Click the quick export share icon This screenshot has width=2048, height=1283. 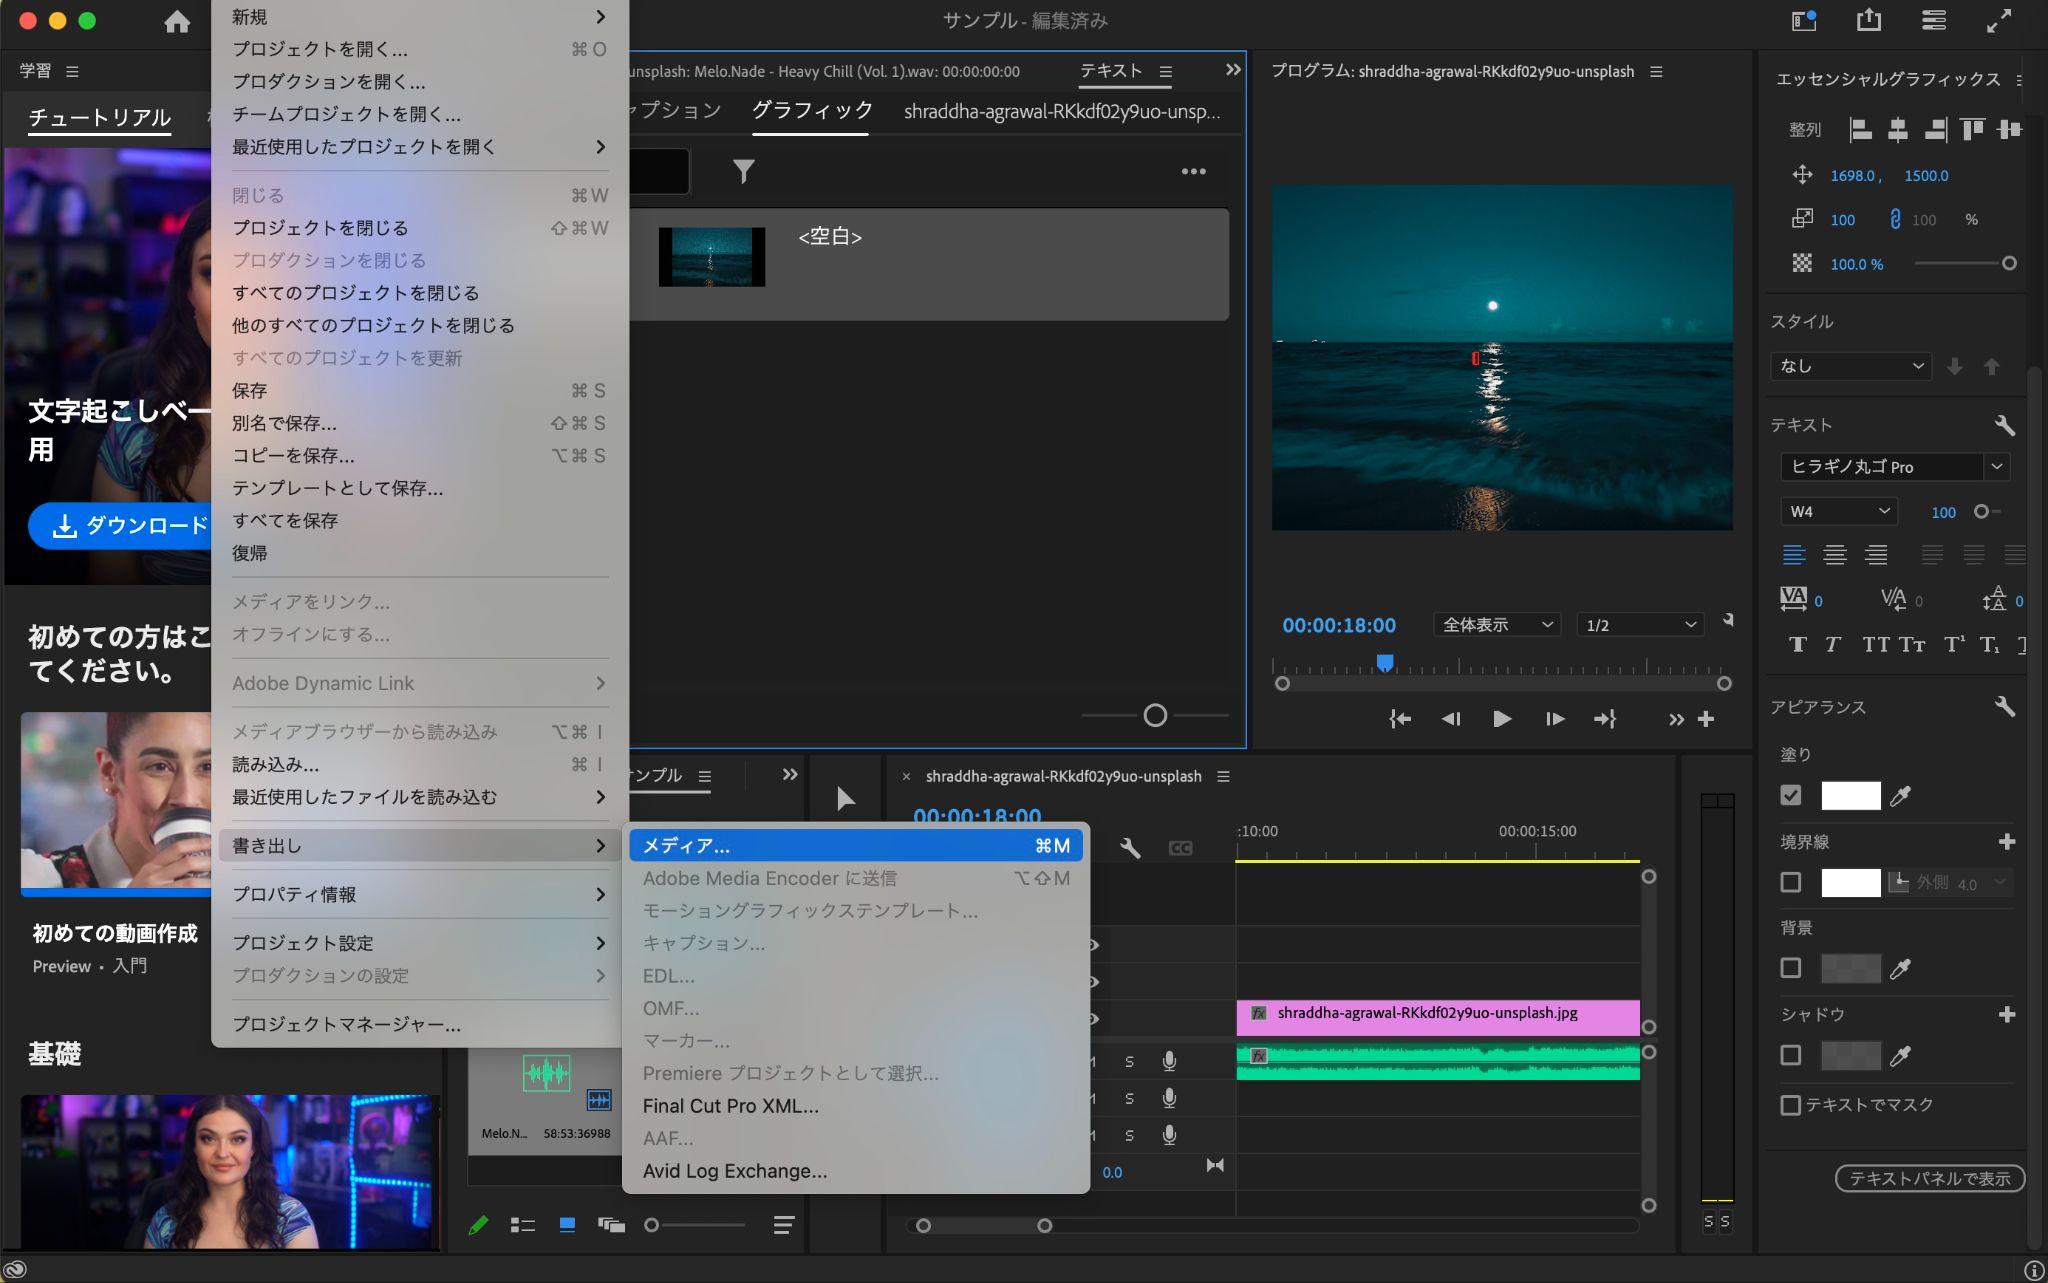click(1869, 21)
